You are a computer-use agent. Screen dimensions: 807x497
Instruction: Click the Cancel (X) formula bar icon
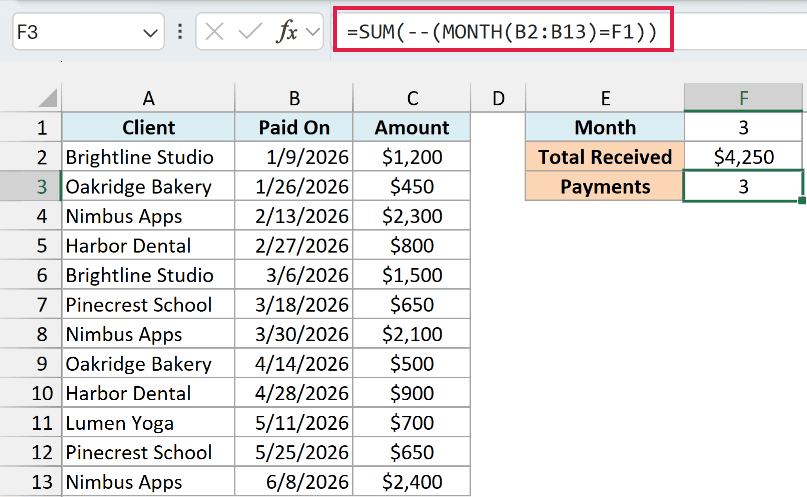pyautogui.click(x=214, y=32)
